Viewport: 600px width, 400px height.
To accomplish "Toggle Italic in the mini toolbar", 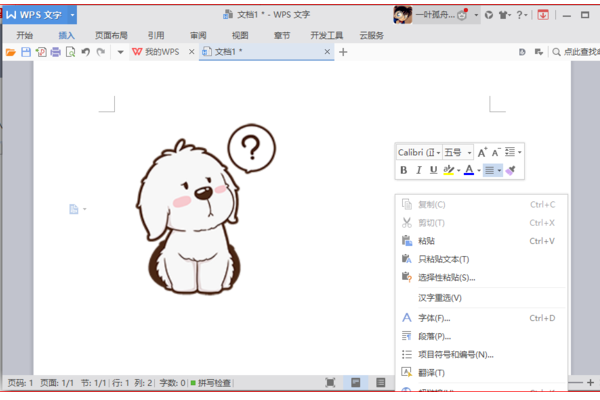I will tap(418, 171).
